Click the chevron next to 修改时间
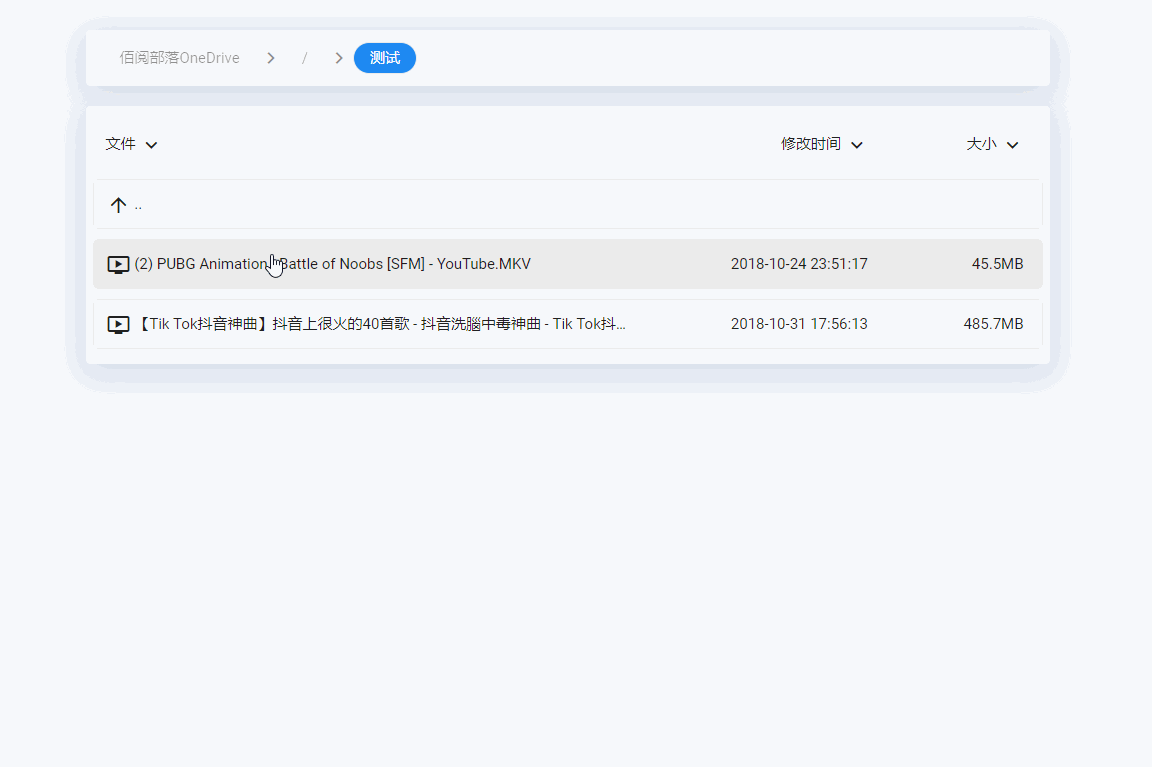Screen dimensions: 1152x767 coord(857,145)
